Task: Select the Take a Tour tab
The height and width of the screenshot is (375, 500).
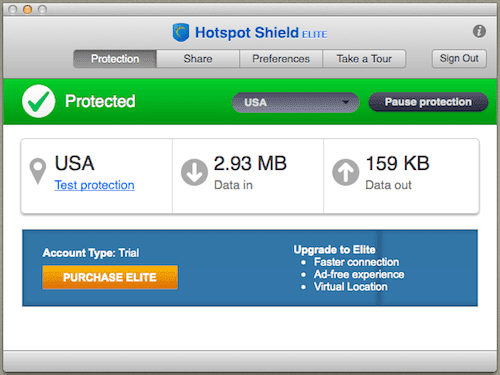Action: [x=364, y=59]
